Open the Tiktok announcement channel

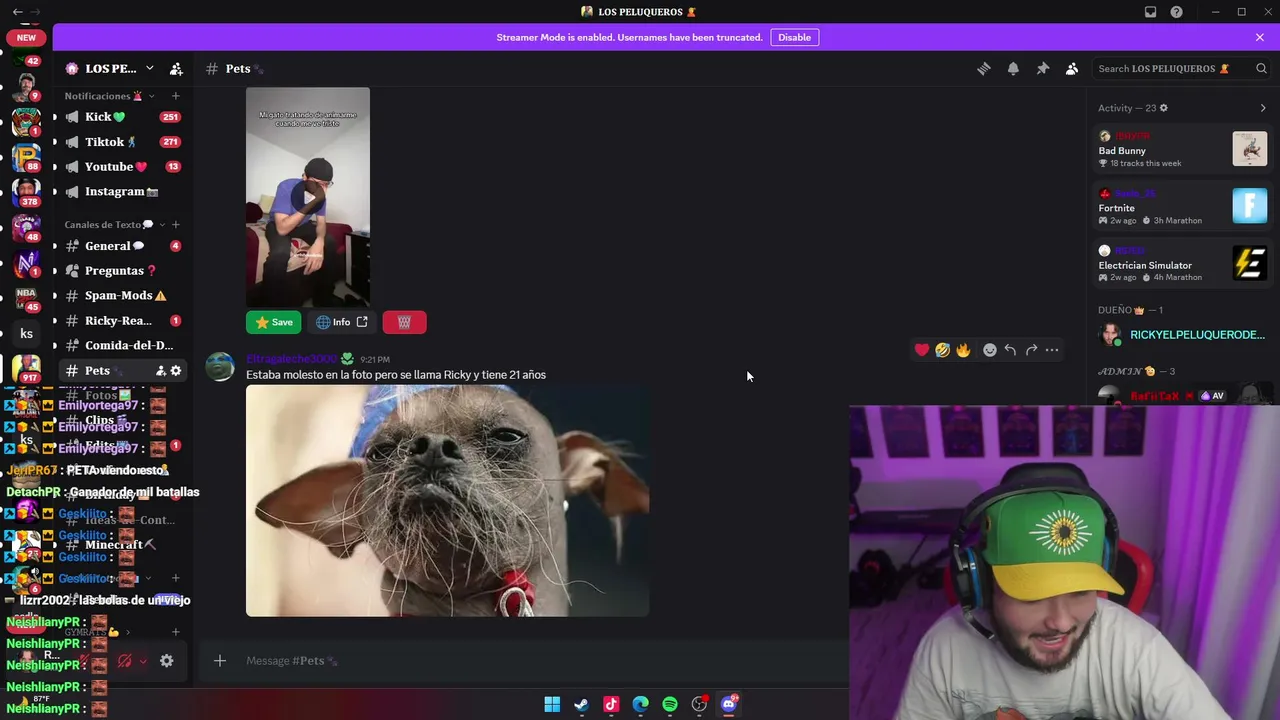123,142
